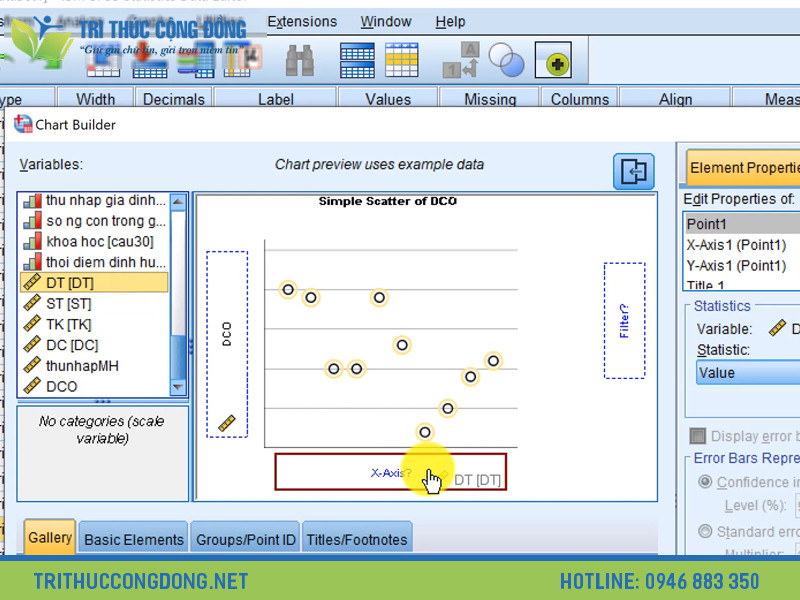Click the Chart Builder title icon

tap(22, 124)
